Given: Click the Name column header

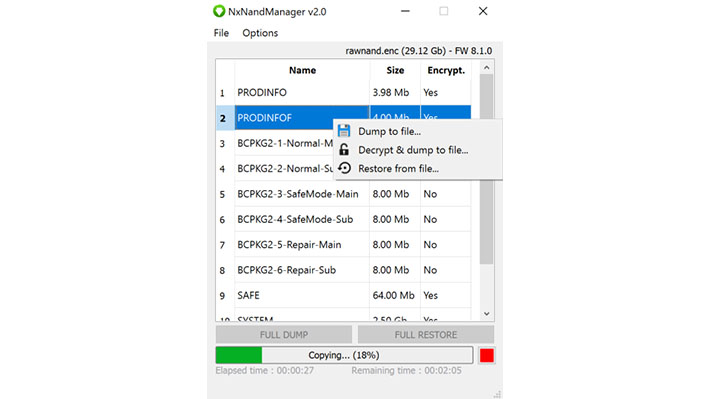Looking at the screenshot, I should pos(302,70).
